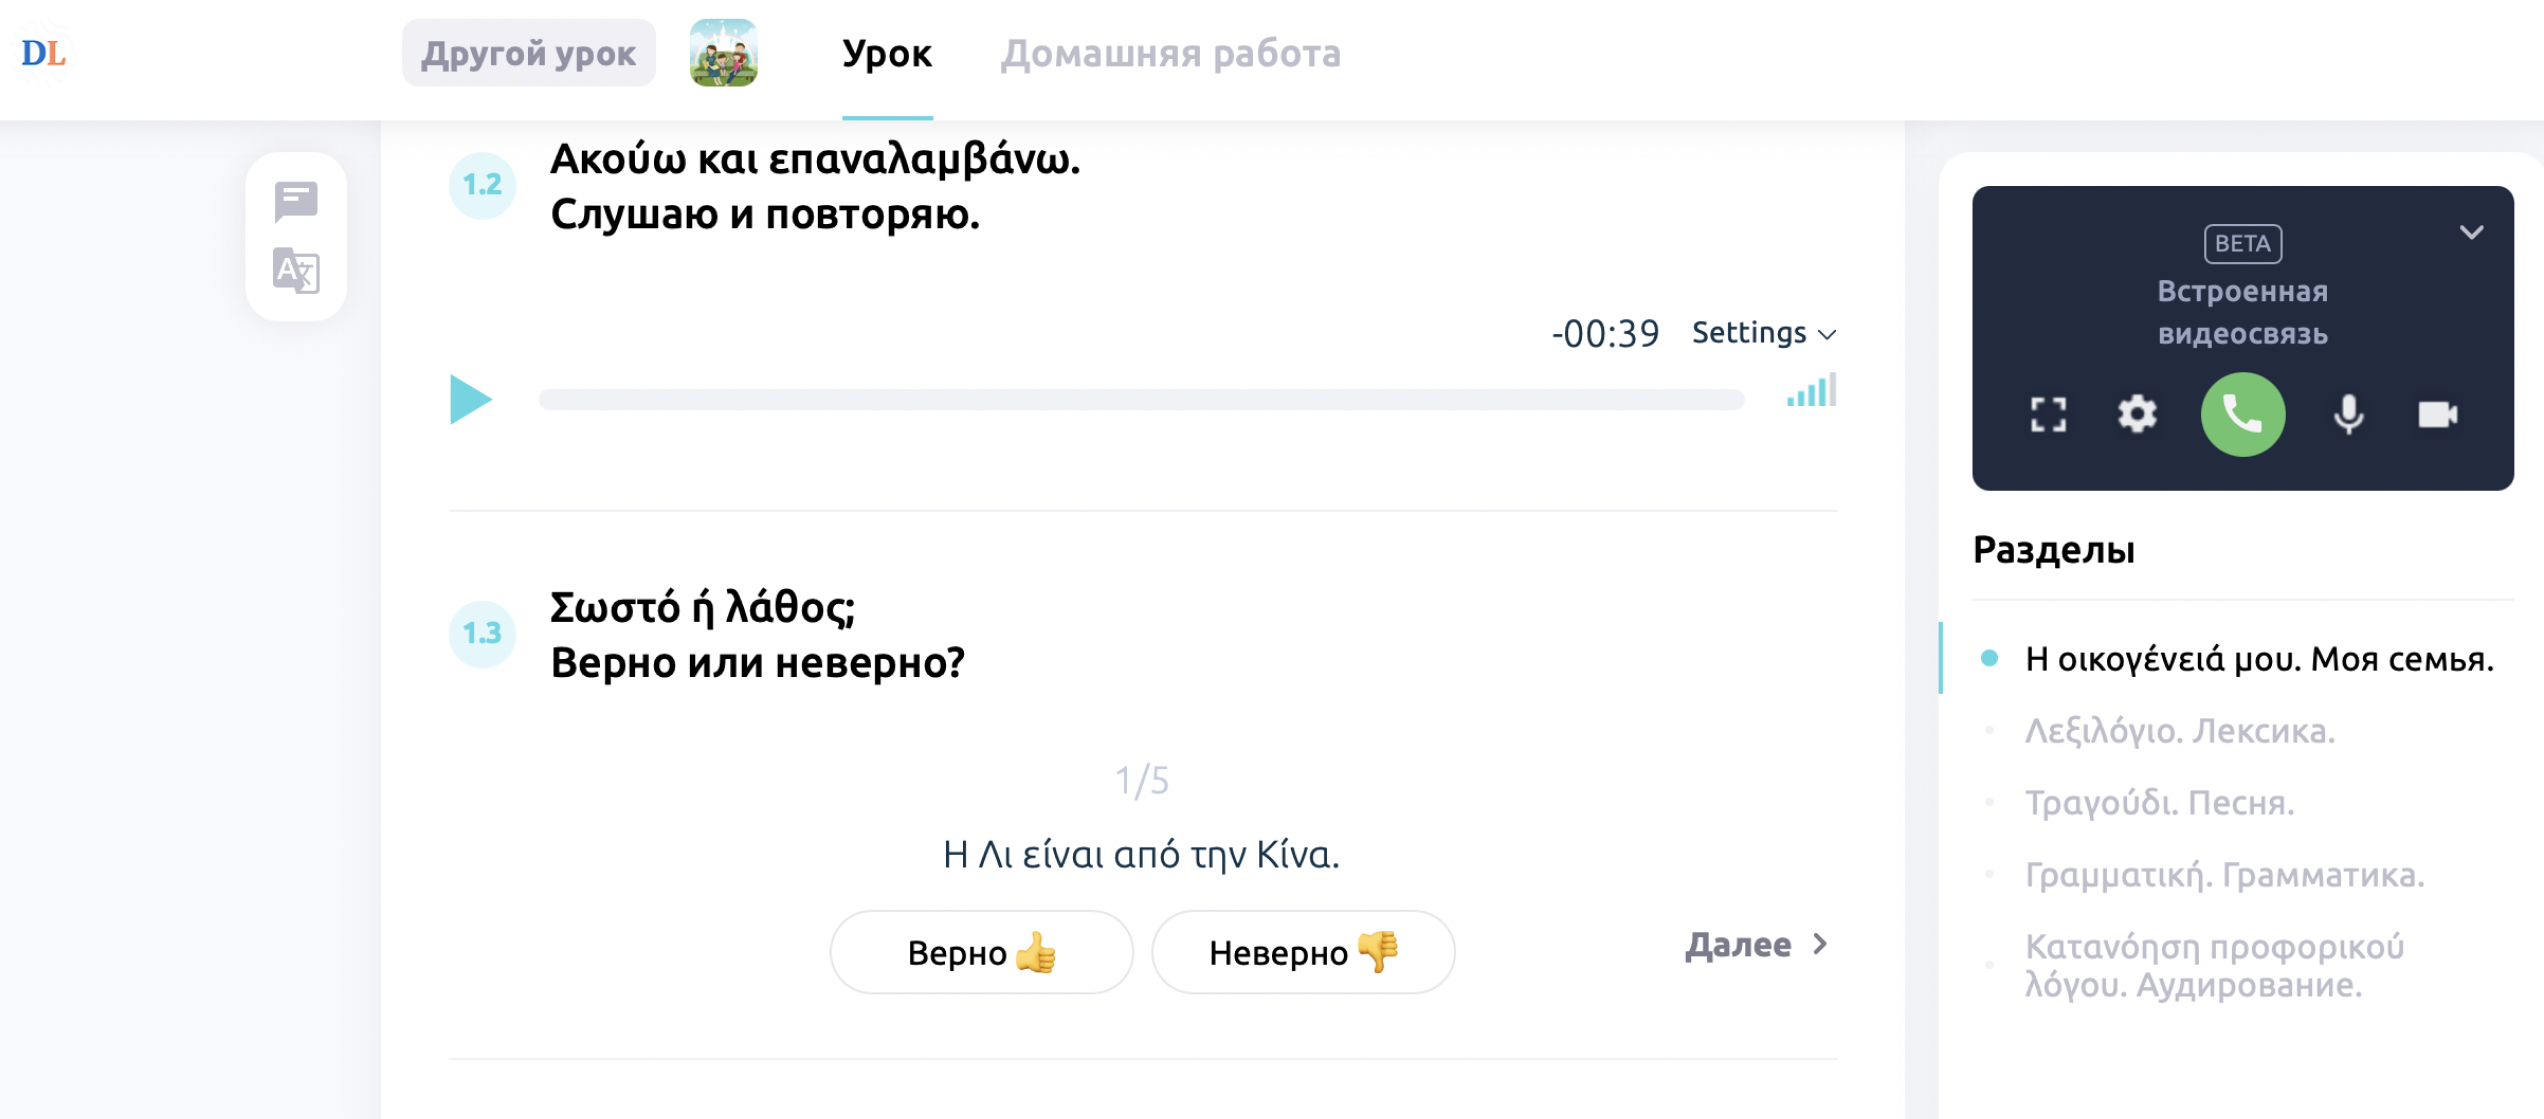Seek within the audio progress bar
This screenshot has height=1119, width=2544.
coord(1141,400)
